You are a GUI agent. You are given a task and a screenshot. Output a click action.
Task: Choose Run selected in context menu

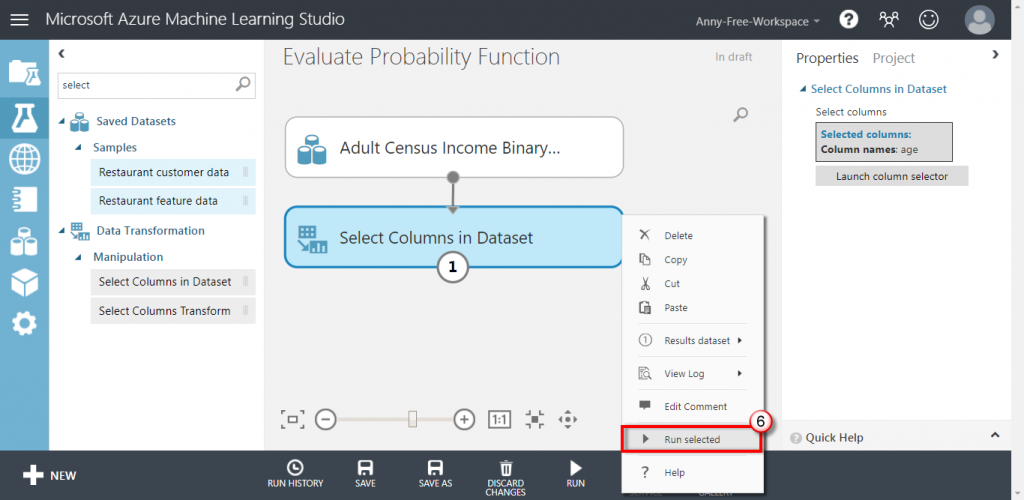point(692,439)
